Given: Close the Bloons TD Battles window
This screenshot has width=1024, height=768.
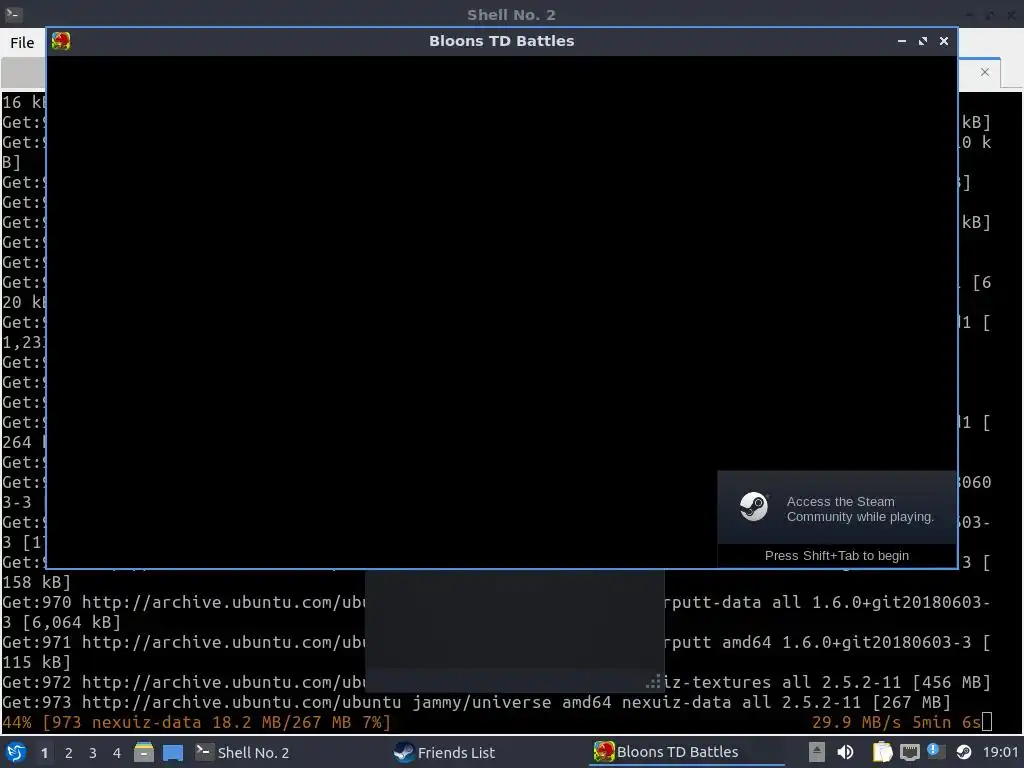Looking at the screenshot, I should point(944,41).
